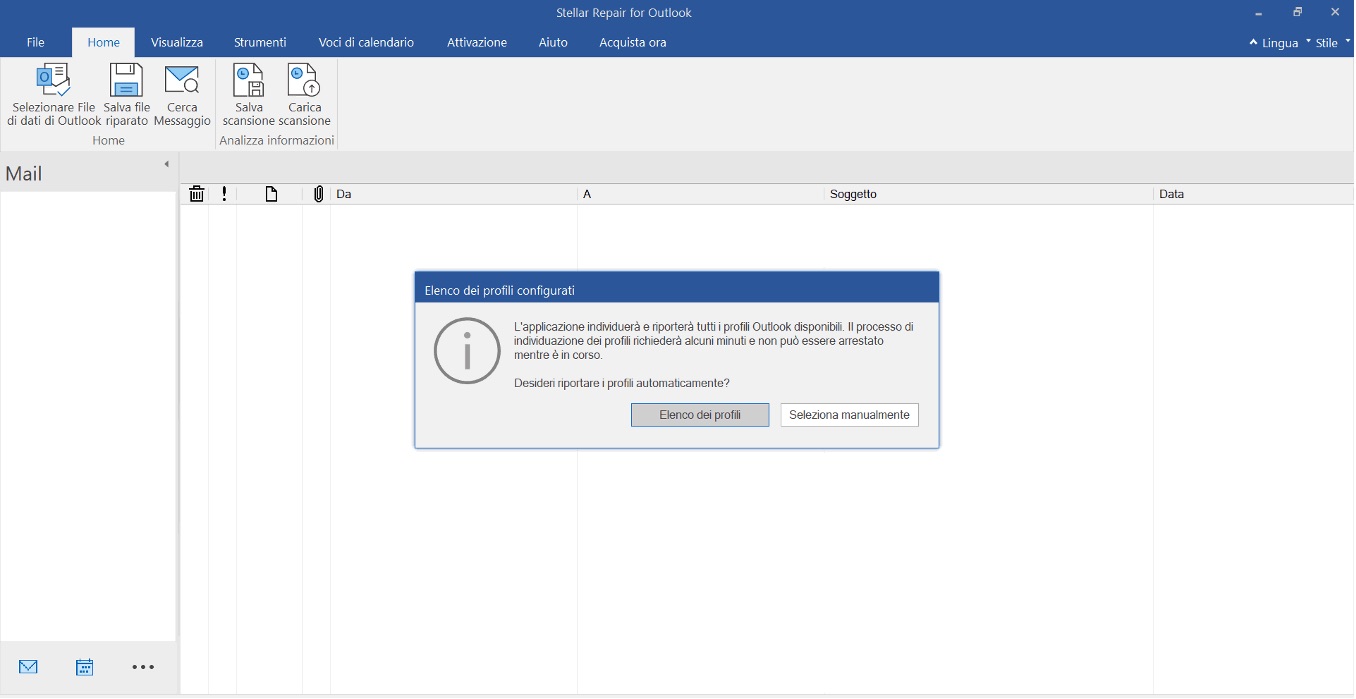Sort by the Da column header
Screen dimensions: 1356x699
[454, 194]
